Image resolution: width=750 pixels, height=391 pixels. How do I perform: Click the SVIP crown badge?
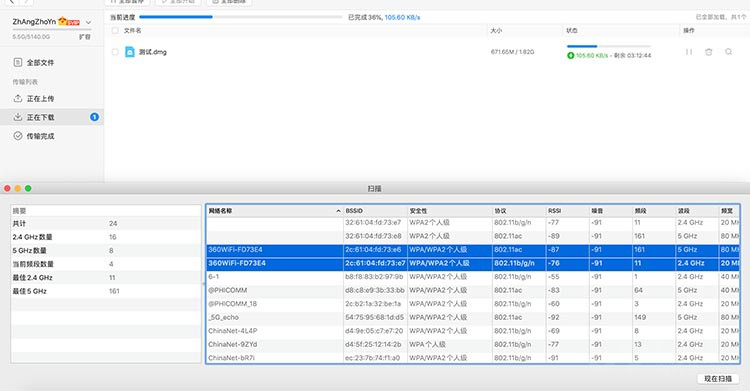tap(69, 22)
